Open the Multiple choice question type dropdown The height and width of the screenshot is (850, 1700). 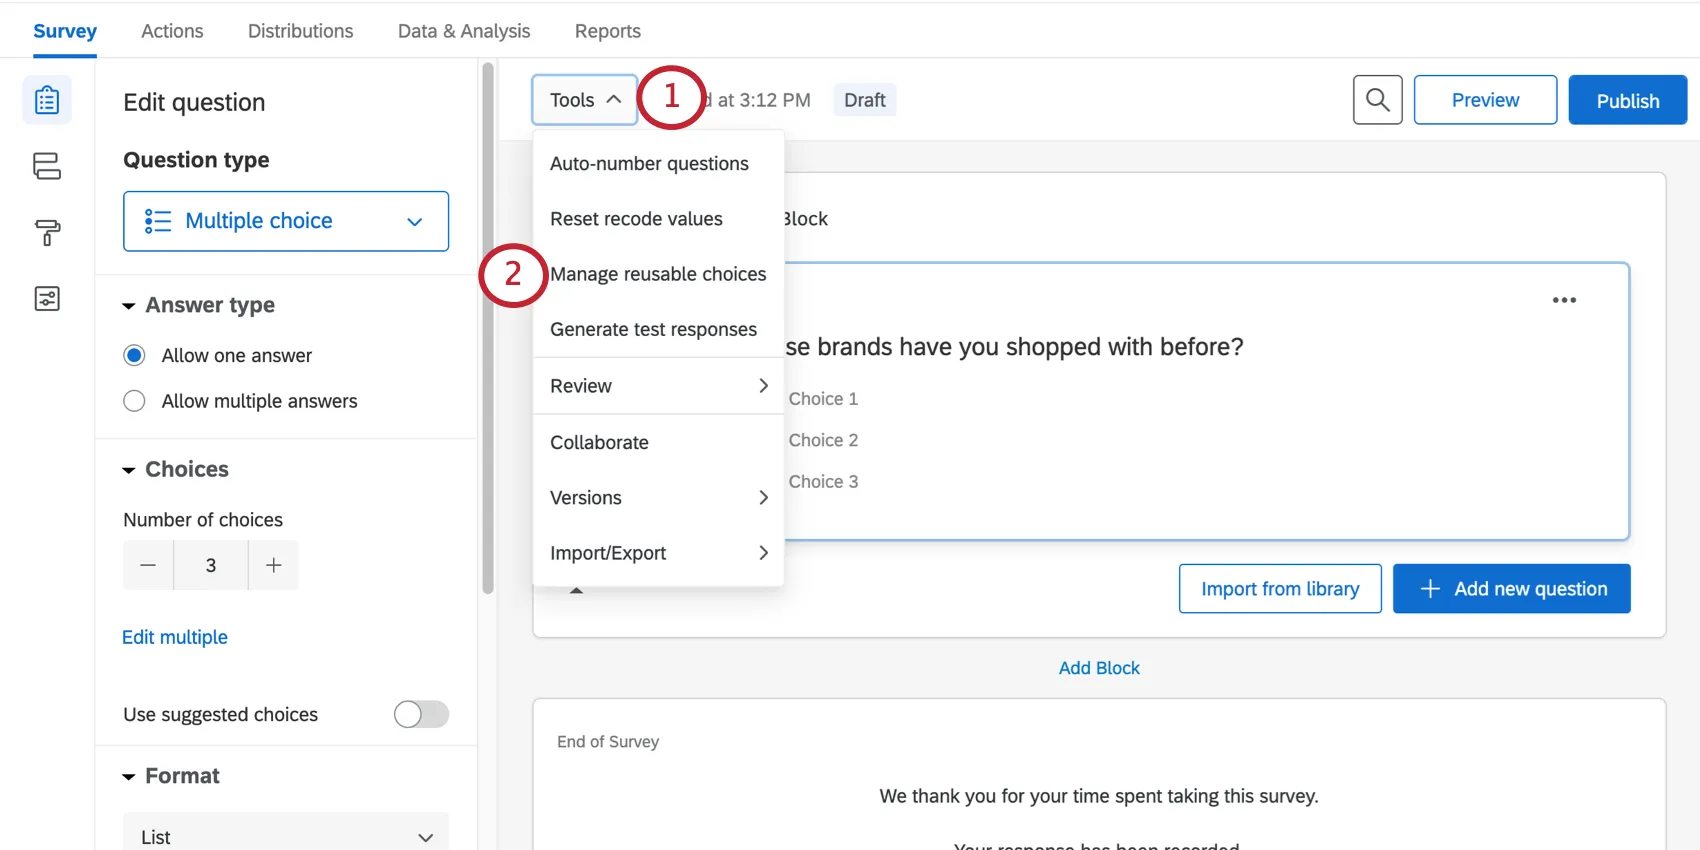pyautogui.click(x=286, y=221)
